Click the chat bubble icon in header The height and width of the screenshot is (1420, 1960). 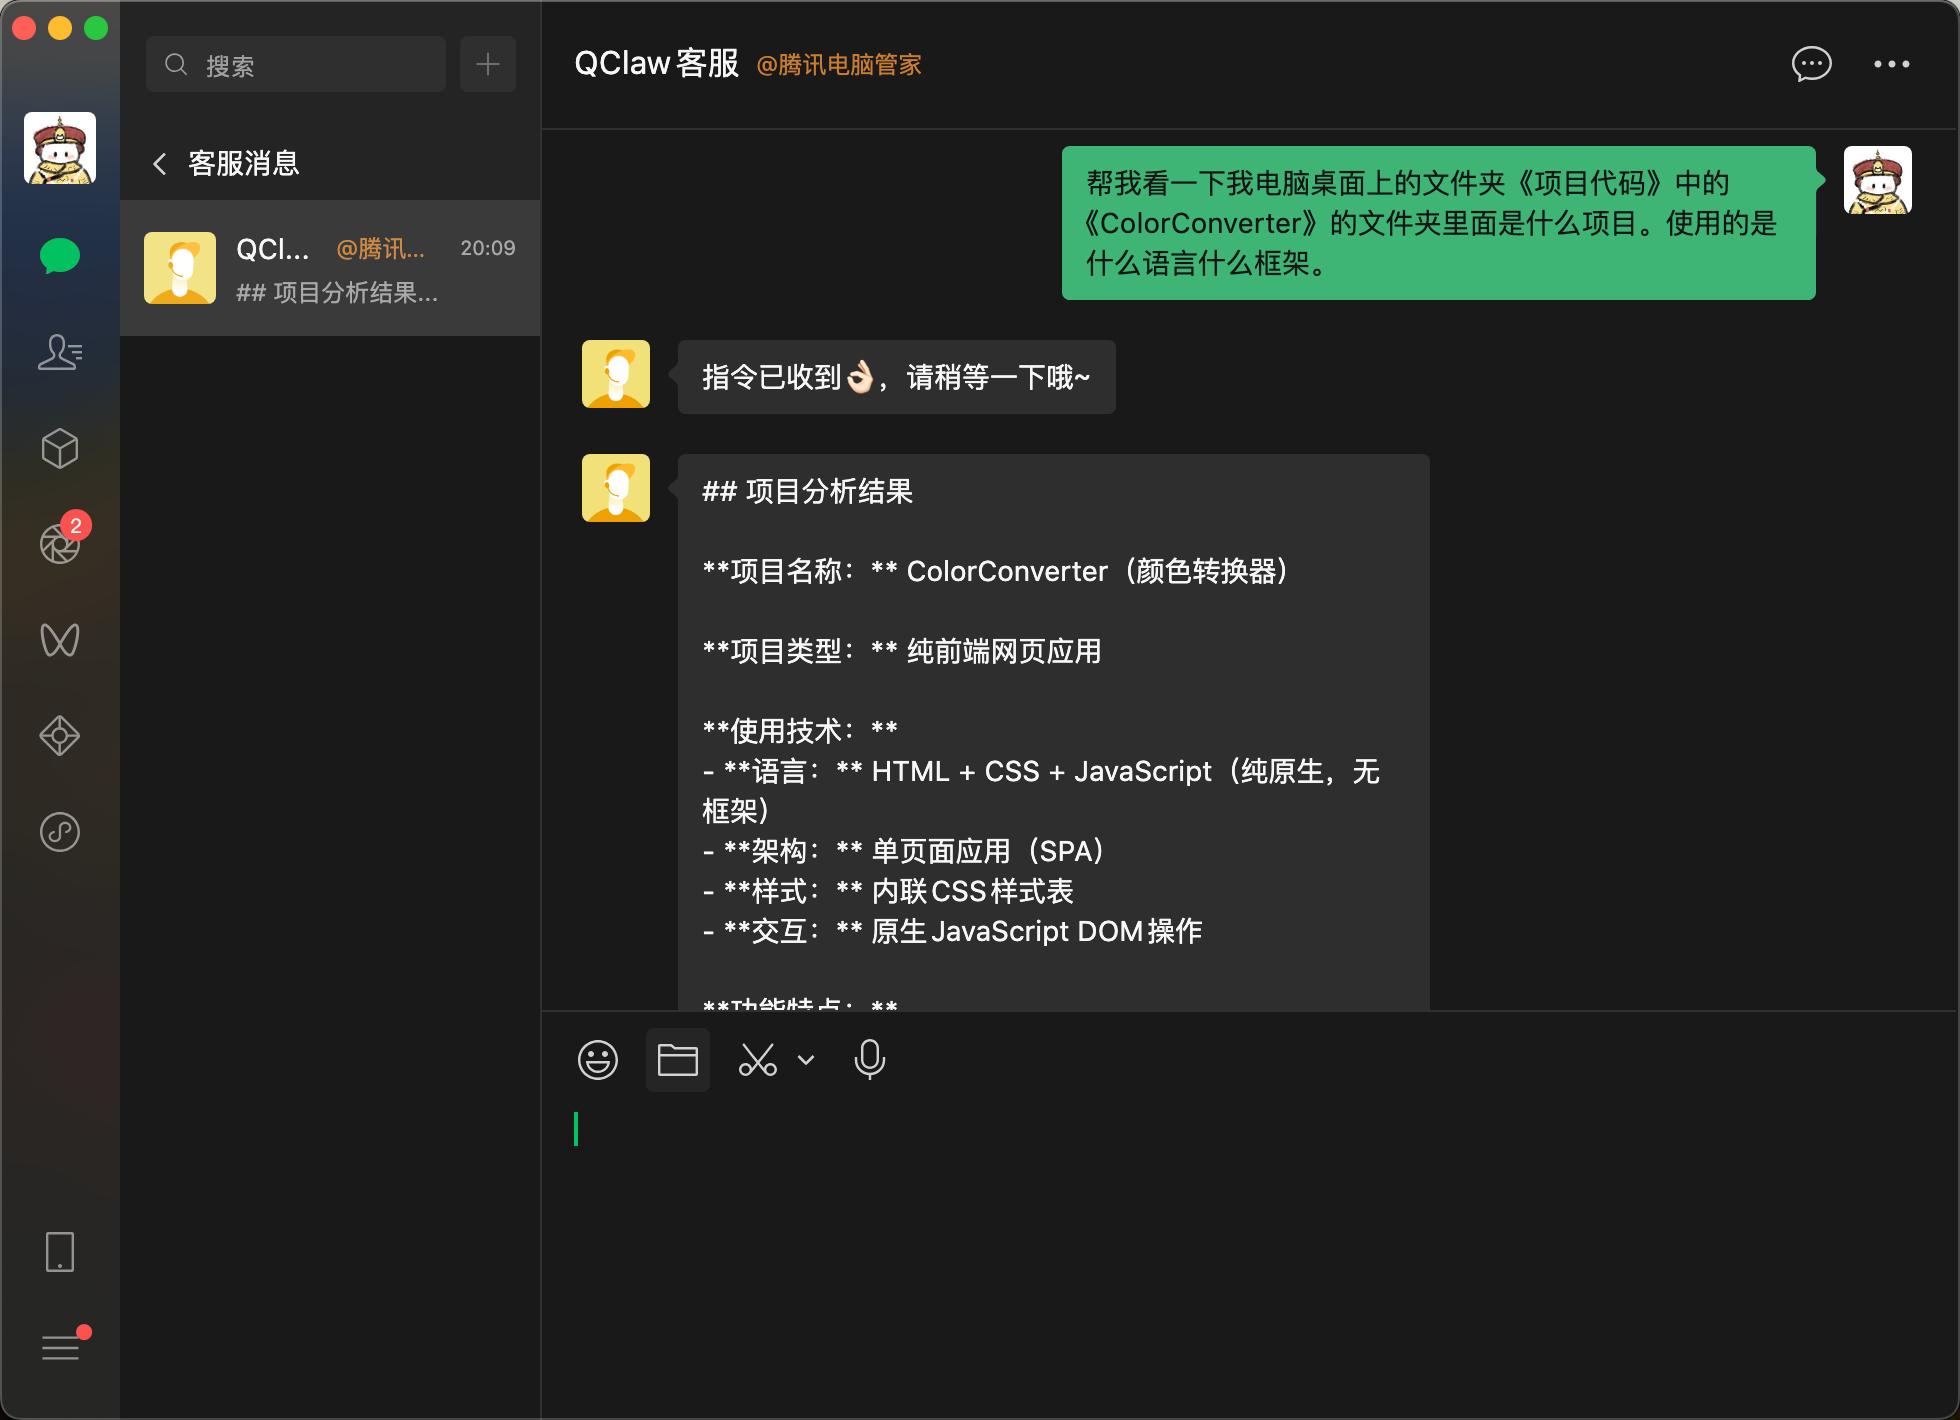[1811, 64]
